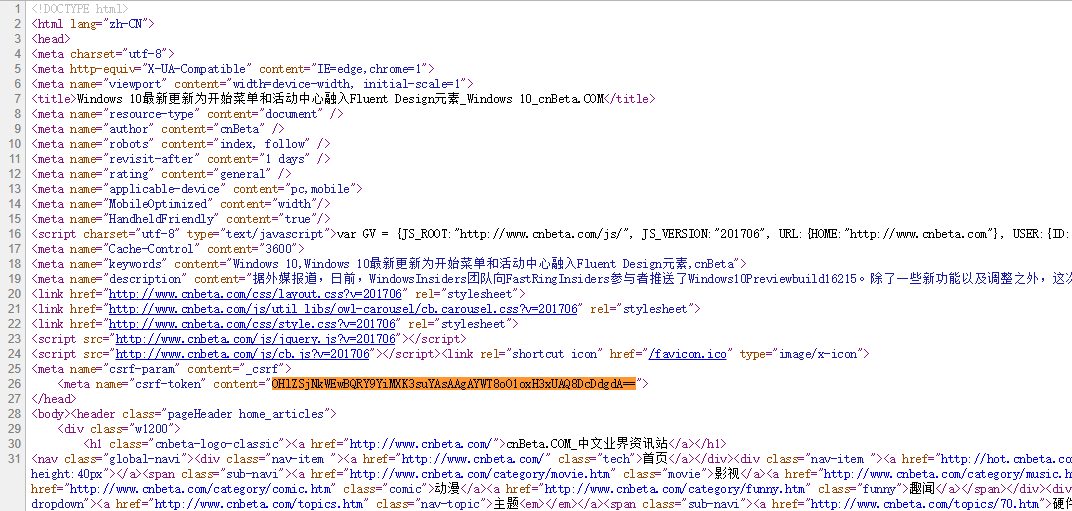The image size is (1072, 511).
Task: Click the closing head tag
Action: (54, 399)
